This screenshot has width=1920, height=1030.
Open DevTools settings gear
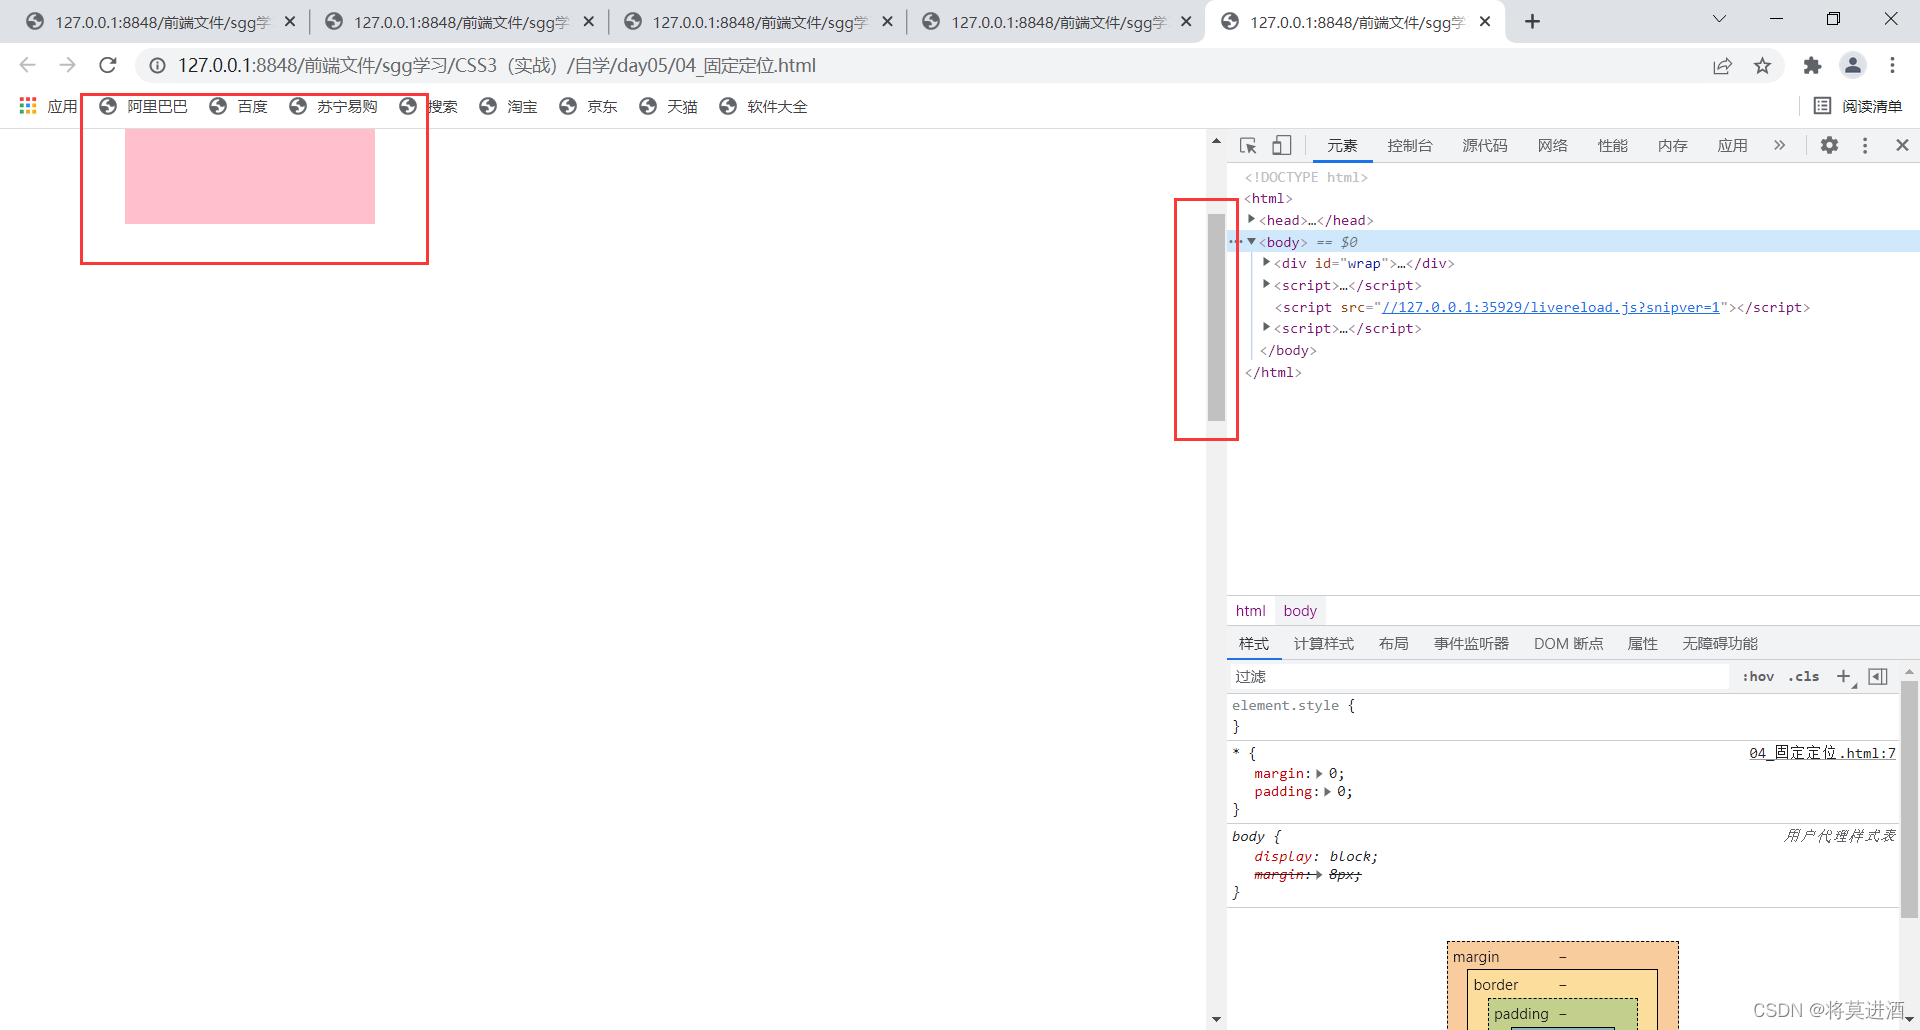1829,146
